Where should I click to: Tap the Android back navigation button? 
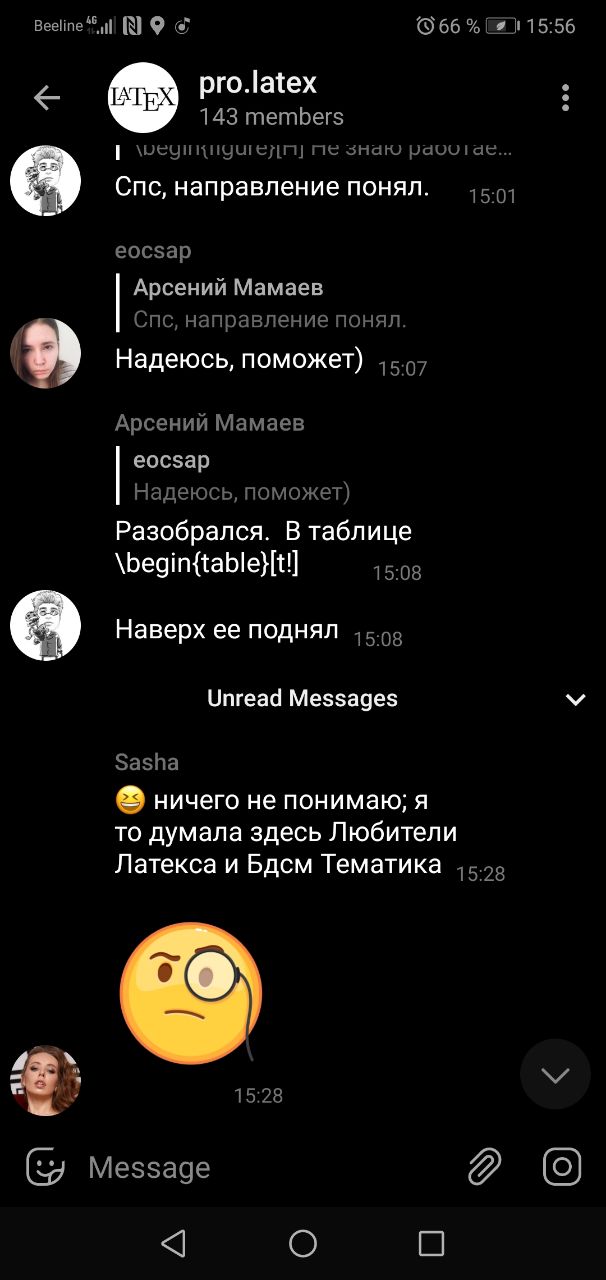pos(174,1243)
